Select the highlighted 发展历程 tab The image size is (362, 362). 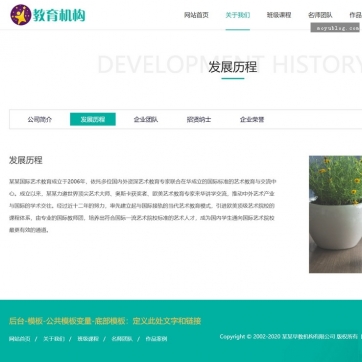pyautogui.click(x=93, y=119)
